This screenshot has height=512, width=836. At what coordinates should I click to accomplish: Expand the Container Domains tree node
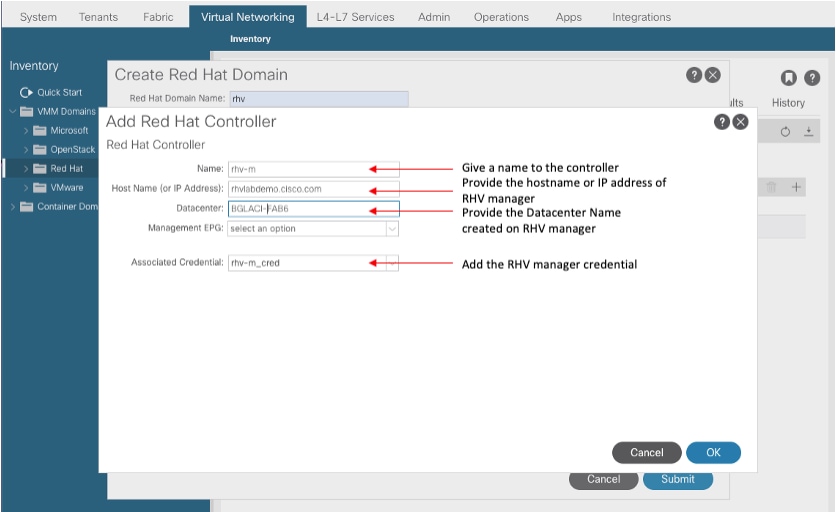(13, 207)
